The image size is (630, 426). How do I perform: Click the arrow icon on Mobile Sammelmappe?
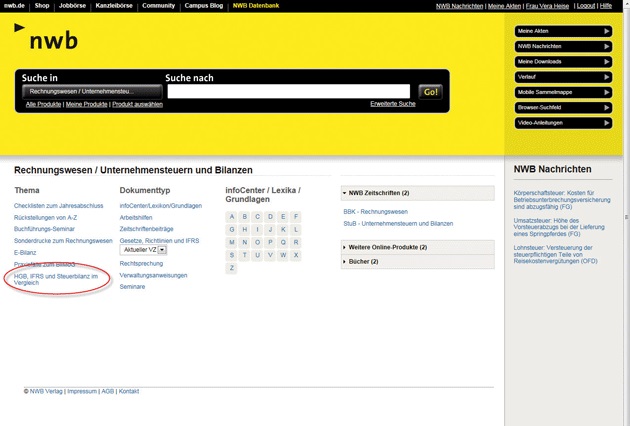tap(605, 92)
